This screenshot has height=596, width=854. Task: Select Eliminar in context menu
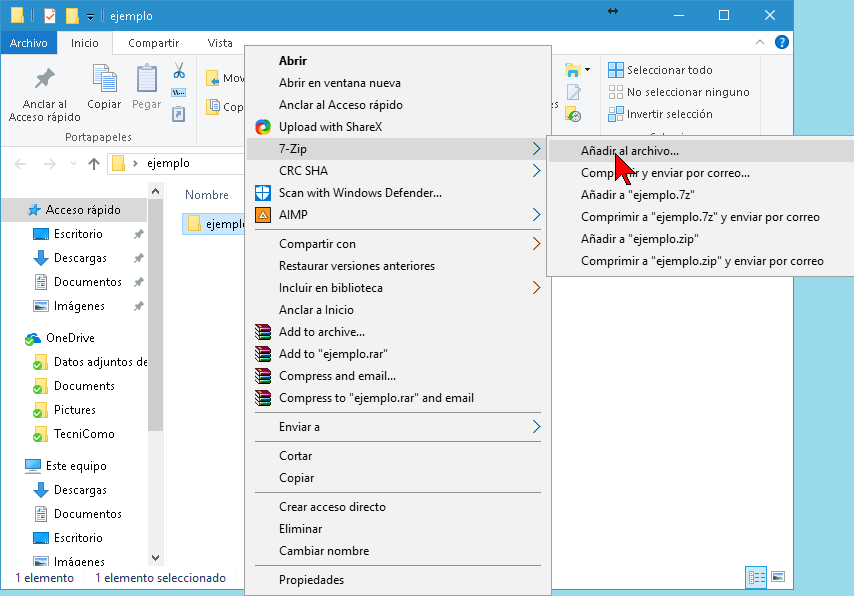[398, 529]
